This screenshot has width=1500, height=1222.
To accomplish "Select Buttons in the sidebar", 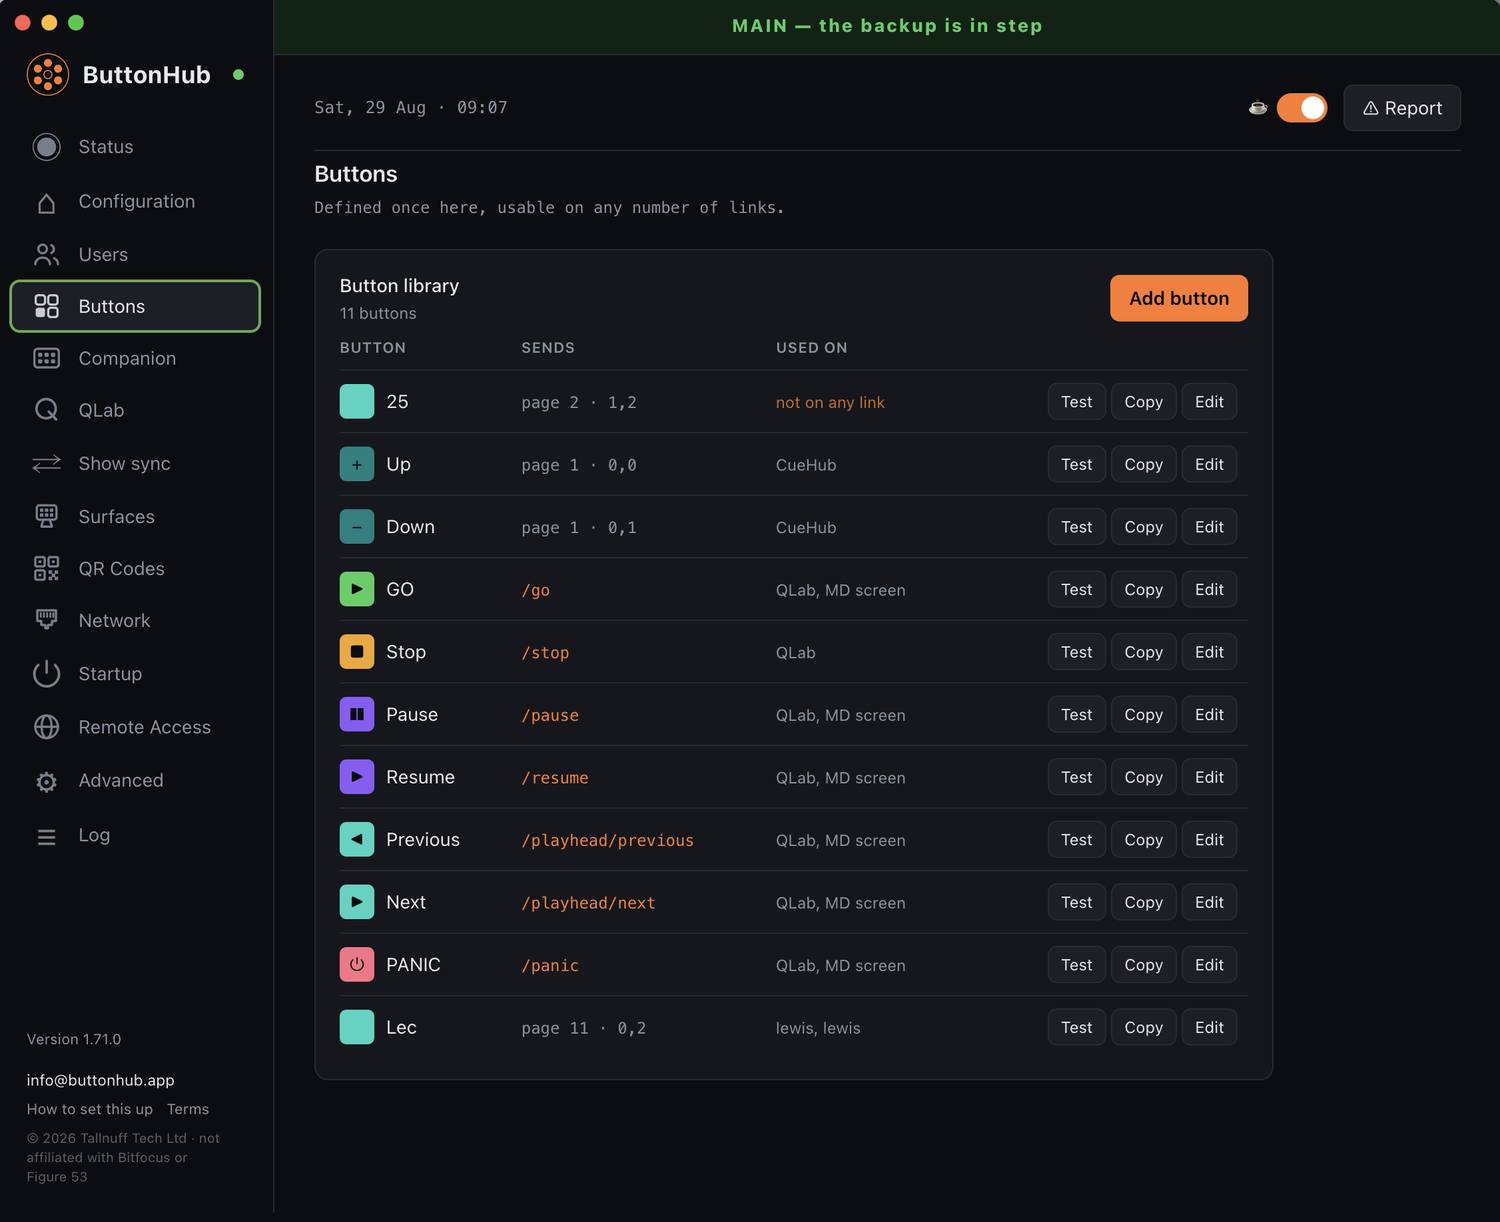I will [135, 306].
